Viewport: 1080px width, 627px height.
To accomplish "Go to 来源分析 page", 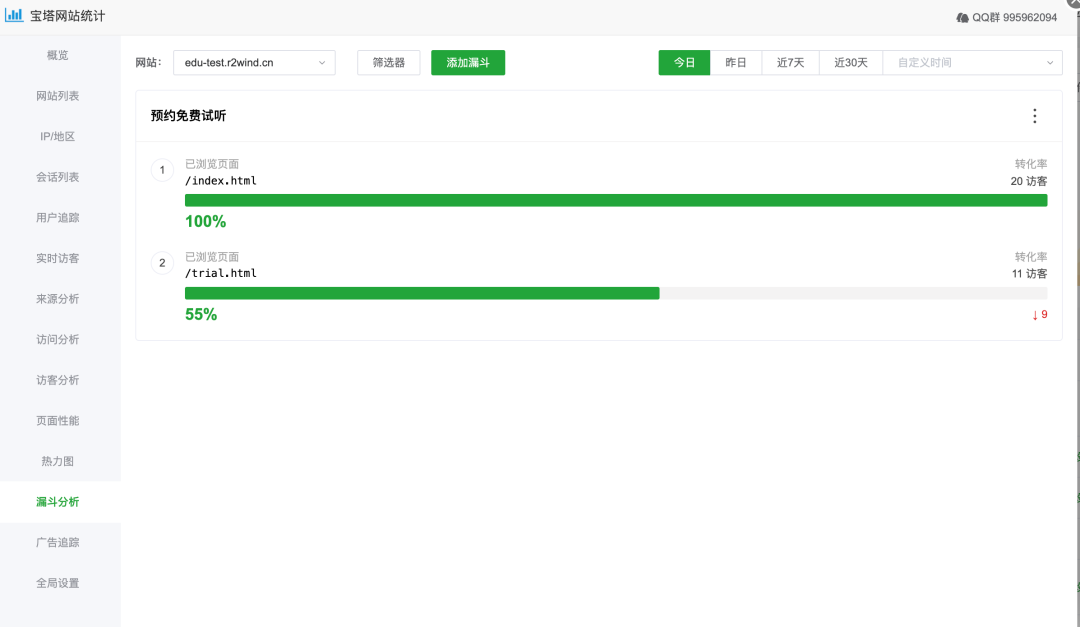I will tap(58, 299).
